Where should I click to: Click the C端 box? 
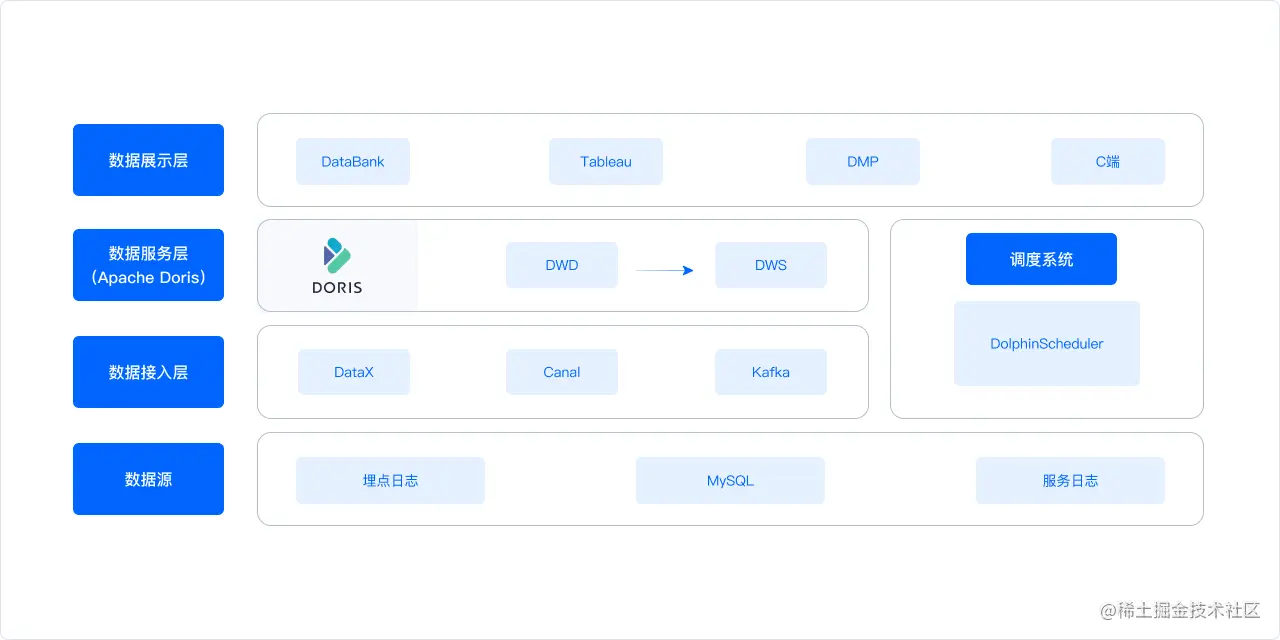[x=1108, y=161]
